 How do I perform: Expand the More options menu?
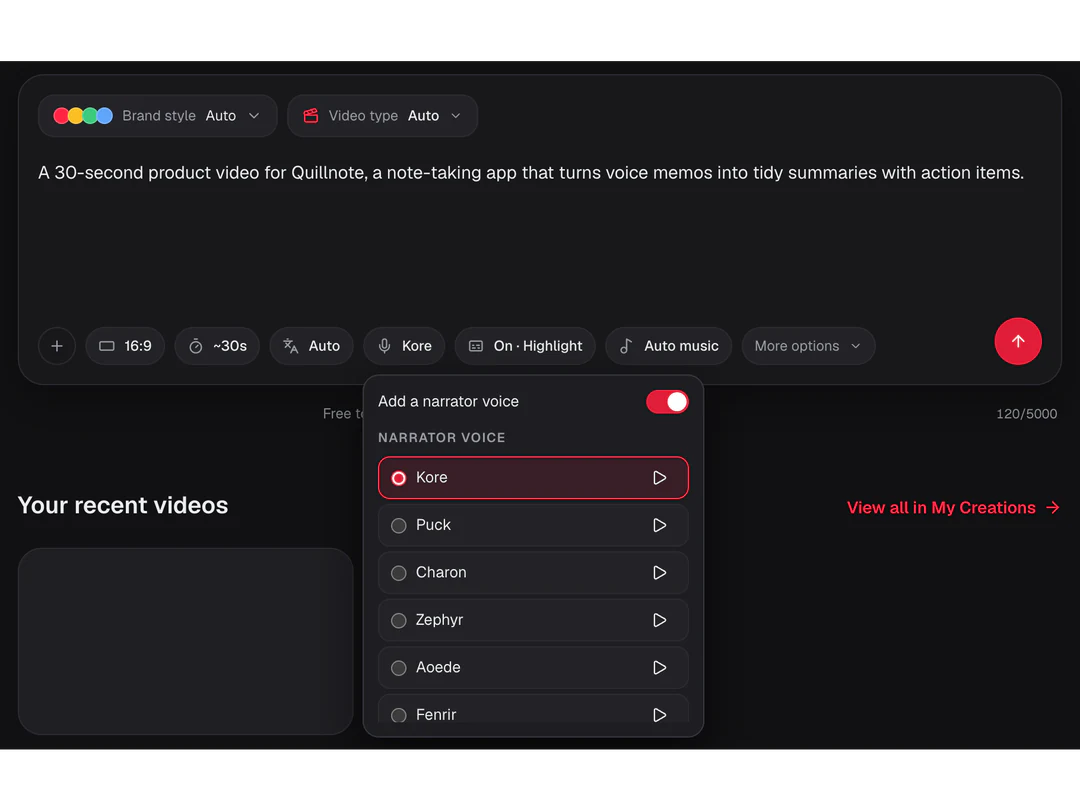(x=808, y=346)
